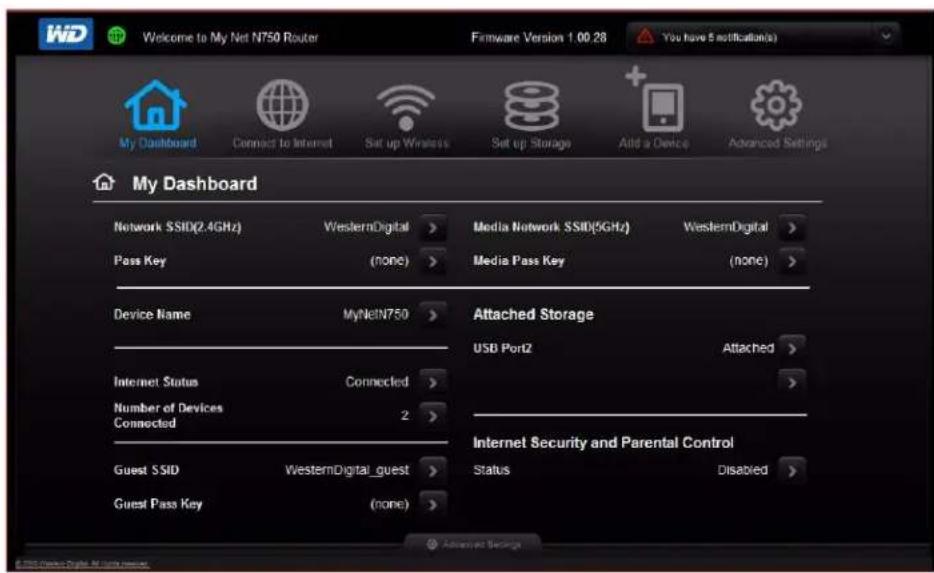Viewport: 934px width, 573px height.
Task: Open Guest Pass Key arrow
Action: 433,505
